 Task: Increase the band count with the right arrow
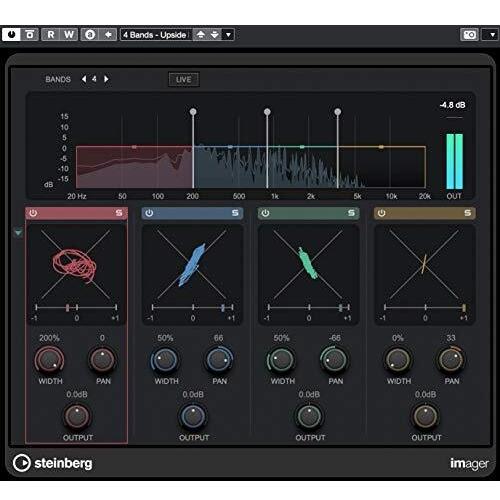coord(106,79)
